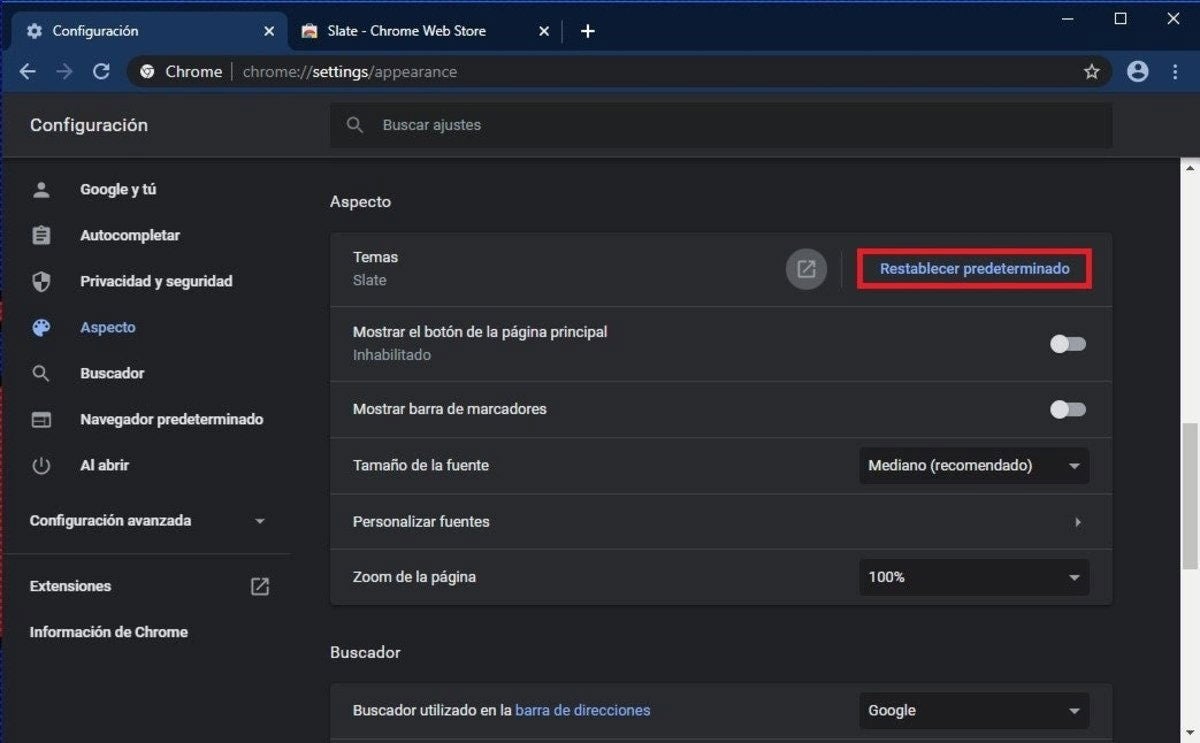Open a new tab with plus icon
The width and height of the screenshot is (1200, 743).
(588, 31)
